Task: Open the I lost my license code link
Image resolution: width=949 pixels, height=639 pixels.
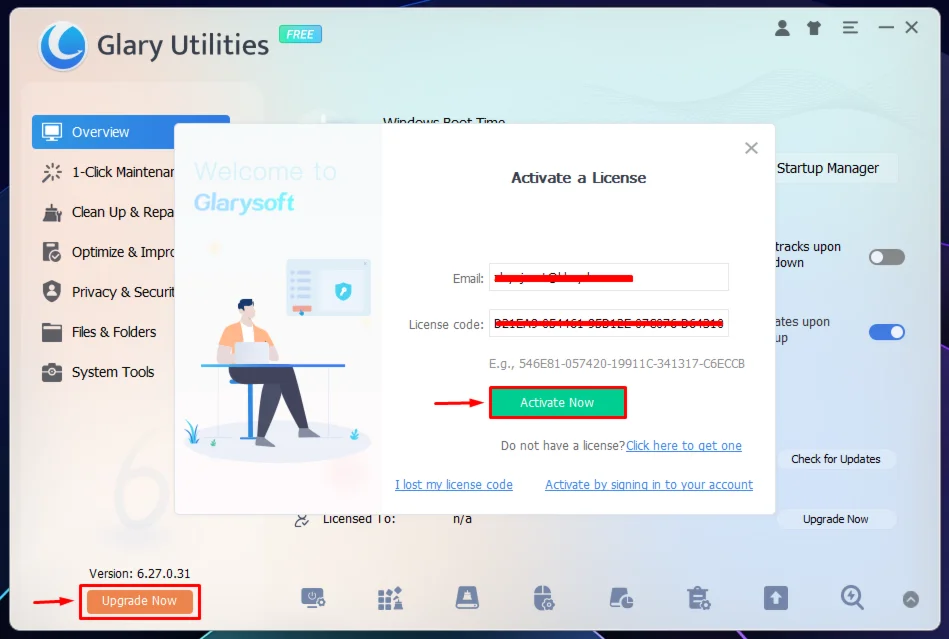Action: 454,485
